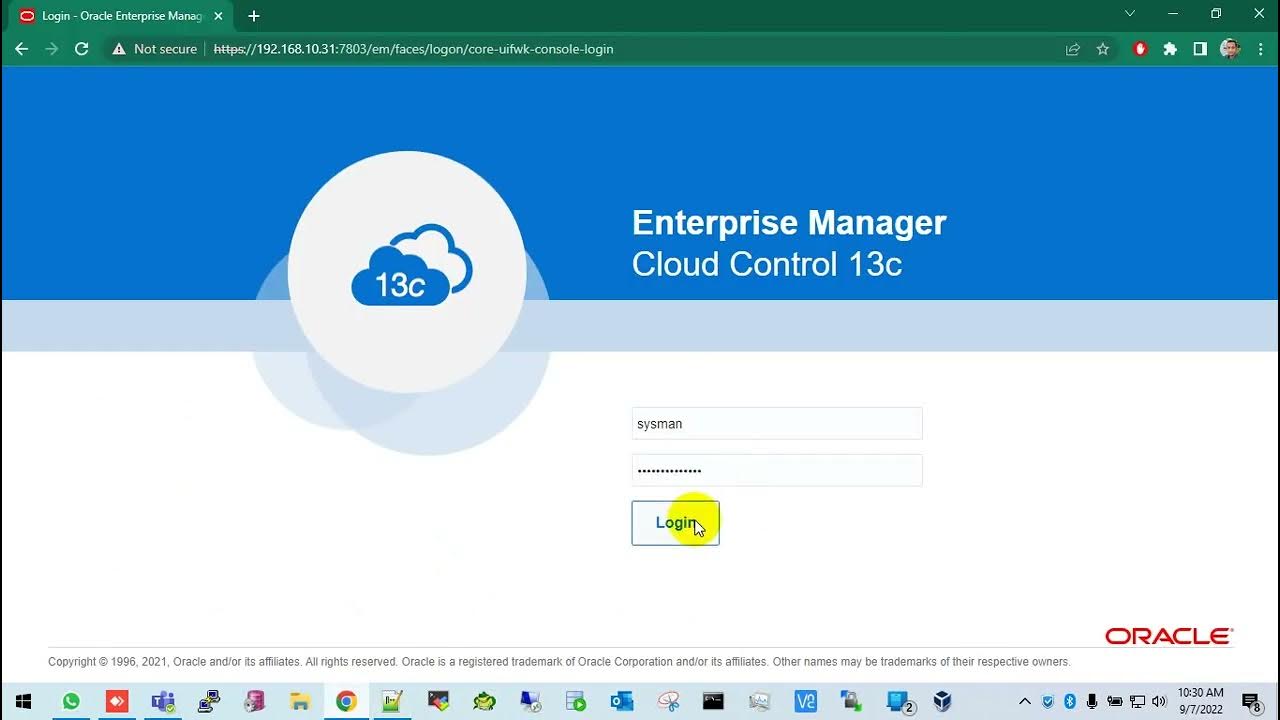Screen dimensions: 1280x720
Task: Bookmark this page with star icon
Action: pos(1103,49)
